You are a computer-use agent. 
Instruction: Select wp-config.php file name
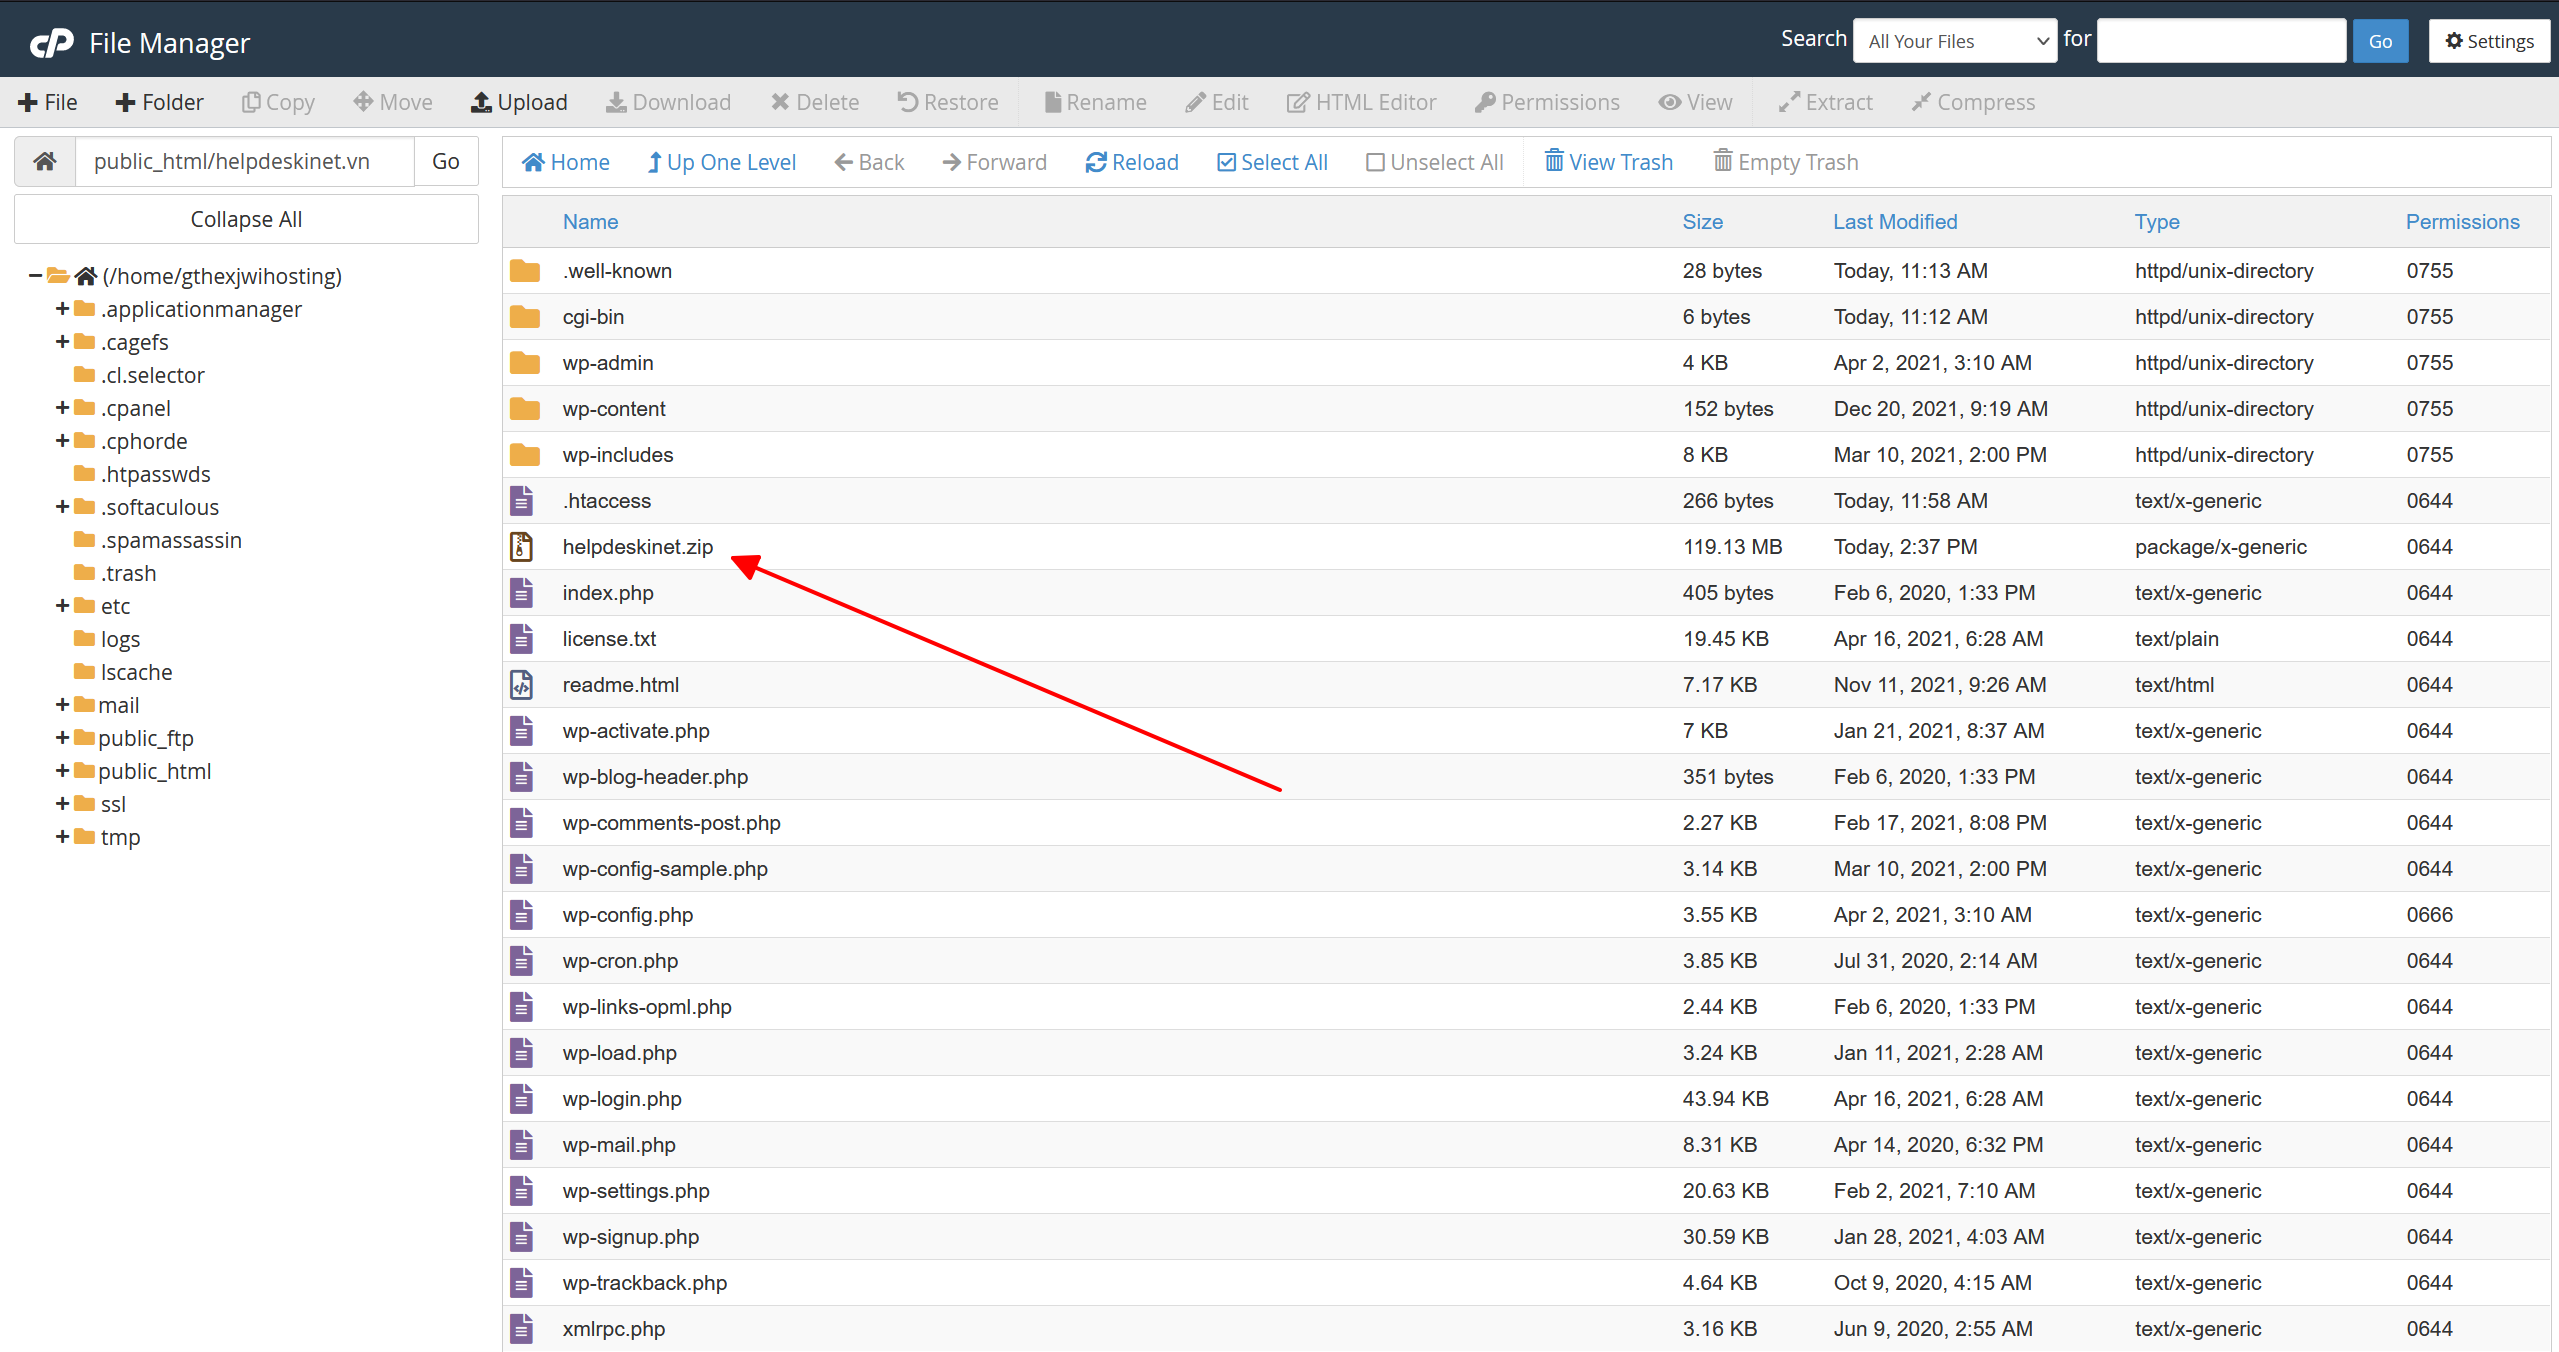(x=628, y=915)
